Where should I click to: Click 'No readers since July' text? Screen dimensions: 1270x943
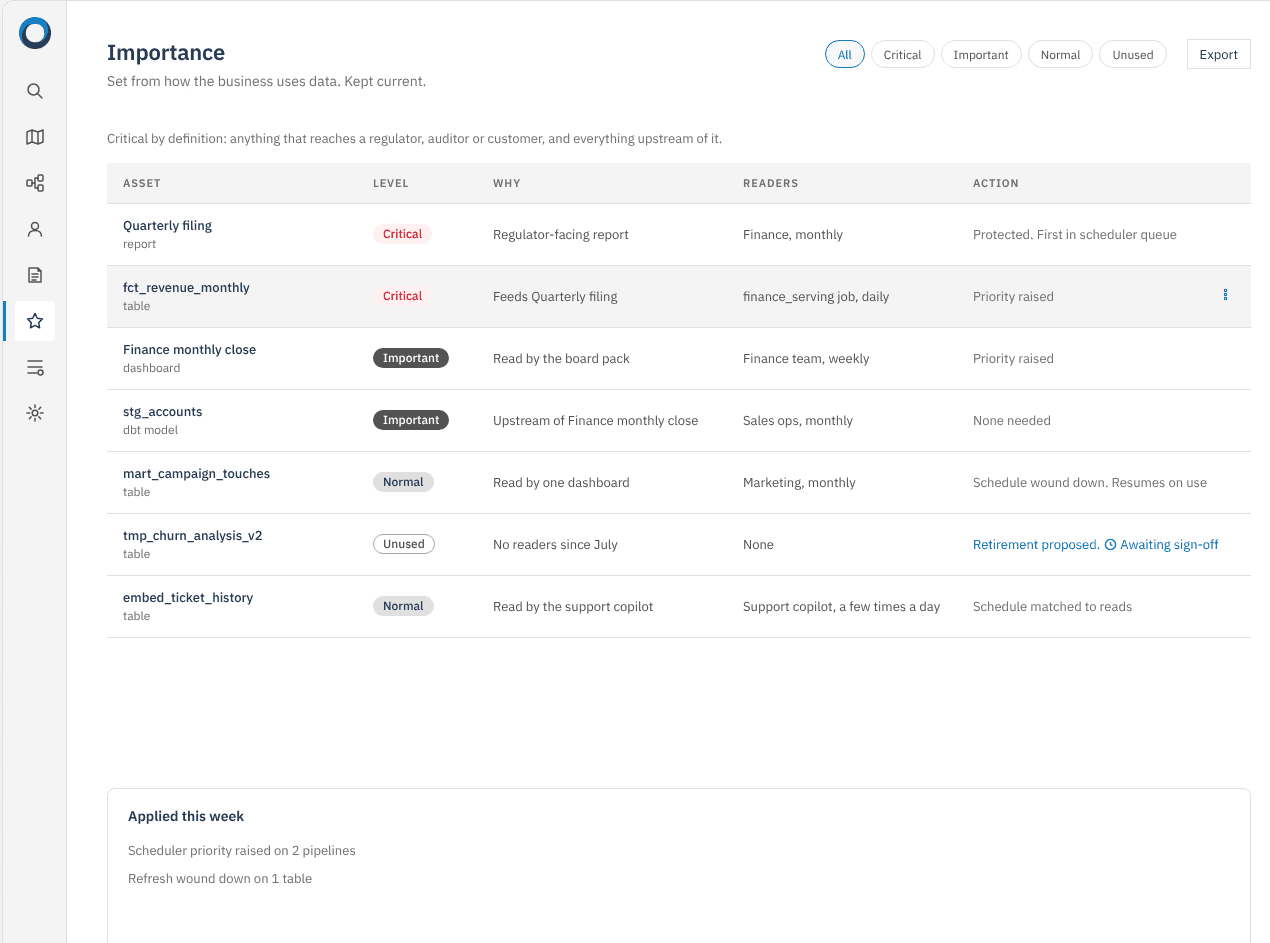[555, 545]
